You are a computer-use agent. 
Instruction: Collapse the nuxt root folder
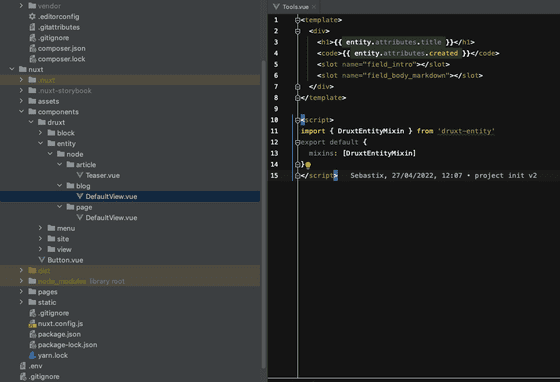click(x=12, y=69)
